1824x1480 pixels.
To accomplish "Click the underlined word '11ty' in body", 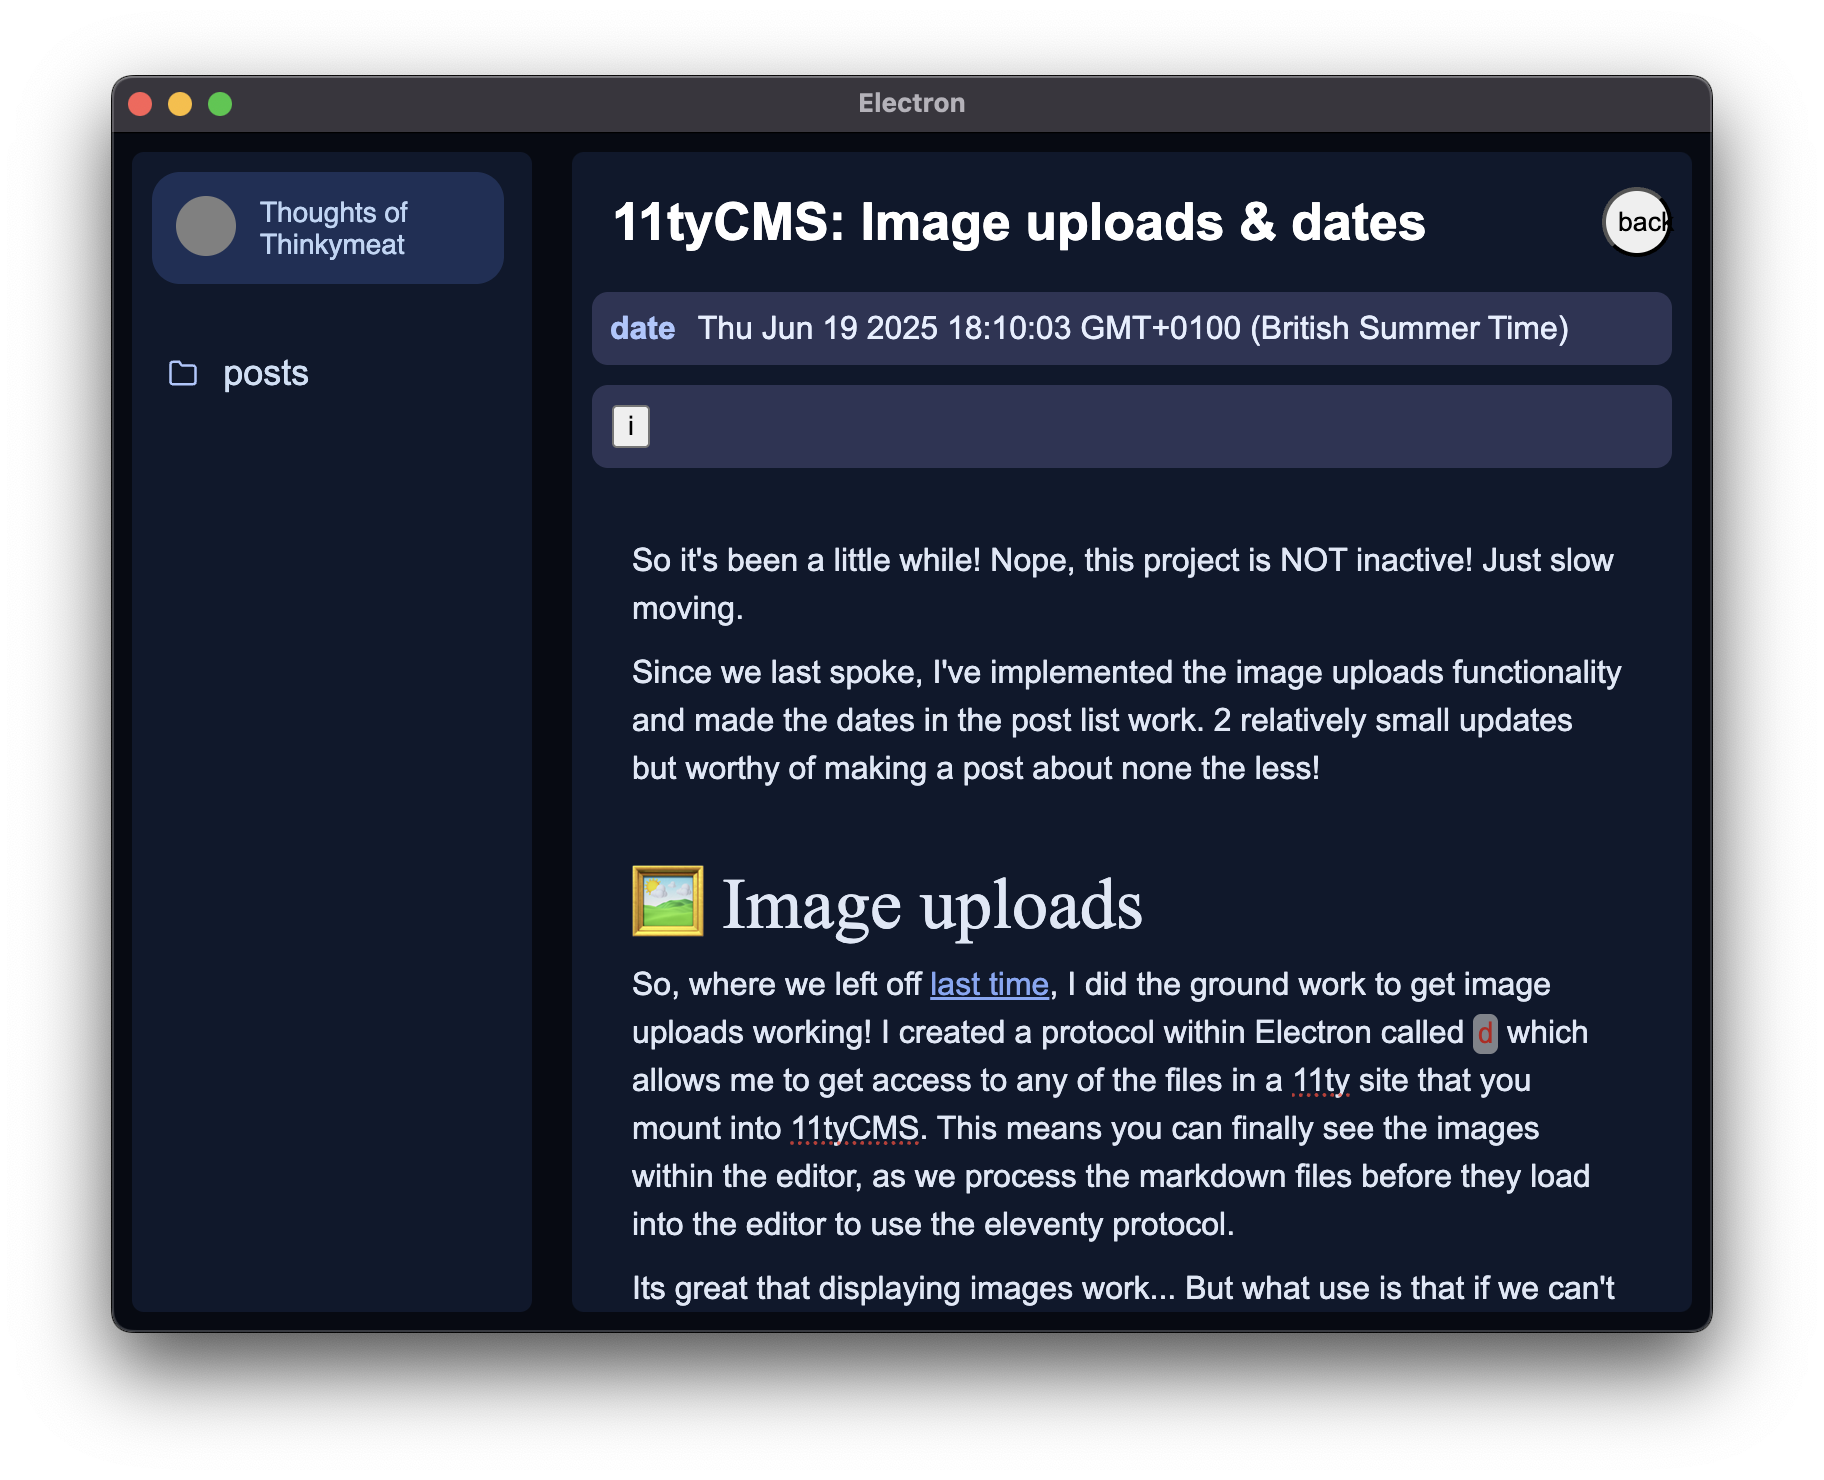I will coord(1321,1080).
